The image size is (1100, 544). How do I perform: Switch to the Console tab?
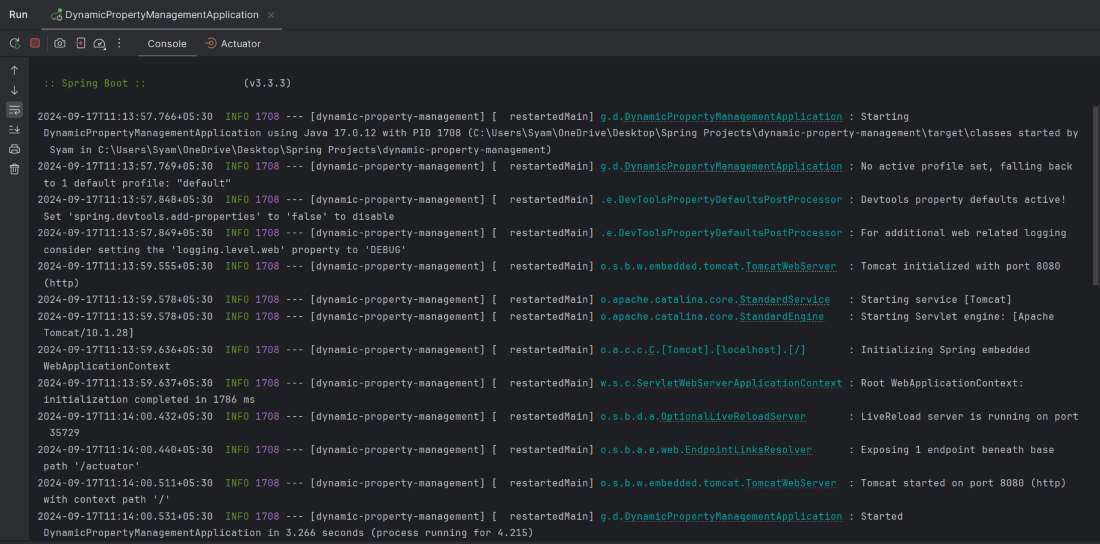167,44
